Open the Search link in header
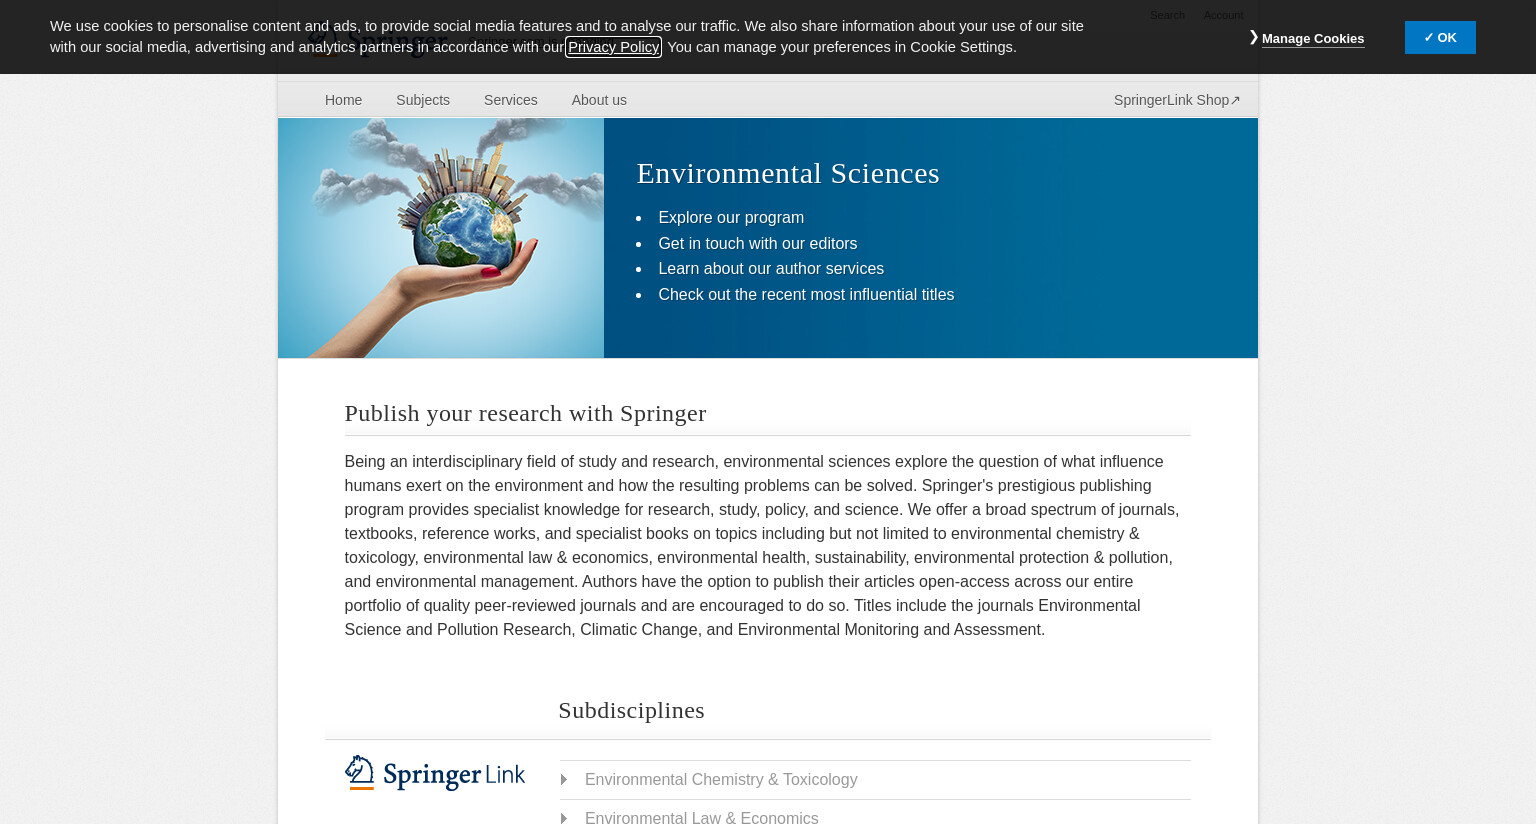Screen dimensions: 1536x824 pos(1167,15)
